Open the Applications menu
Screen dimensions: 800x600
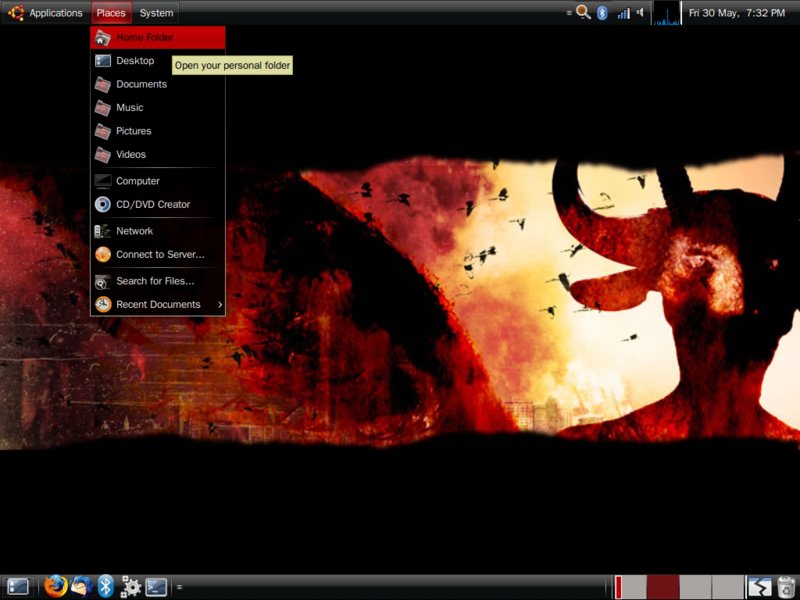(x=46, y=13)
